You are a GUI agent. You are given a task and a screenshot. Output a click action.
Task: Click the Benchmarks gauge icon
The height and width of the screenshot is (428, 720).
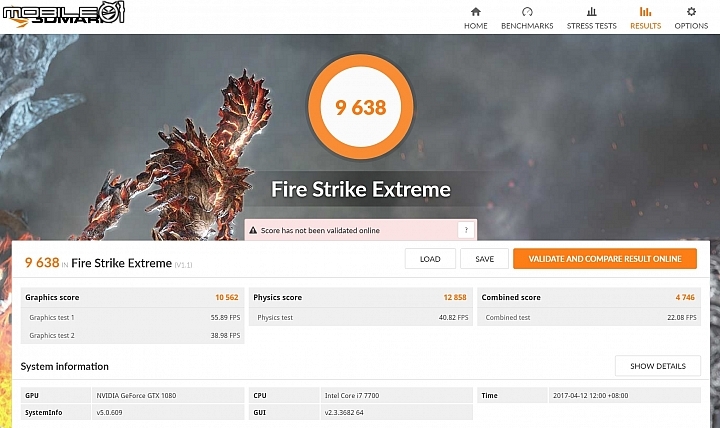click(527, 11)
